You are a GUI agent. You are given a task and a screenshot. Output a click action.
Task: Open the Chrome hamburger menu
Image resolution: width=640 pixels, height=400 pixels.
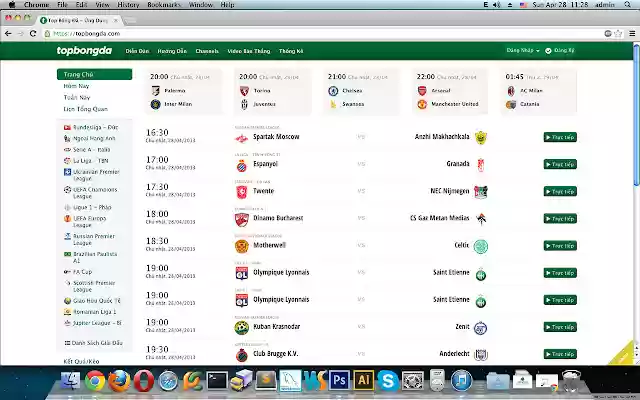tap(632, 33)
